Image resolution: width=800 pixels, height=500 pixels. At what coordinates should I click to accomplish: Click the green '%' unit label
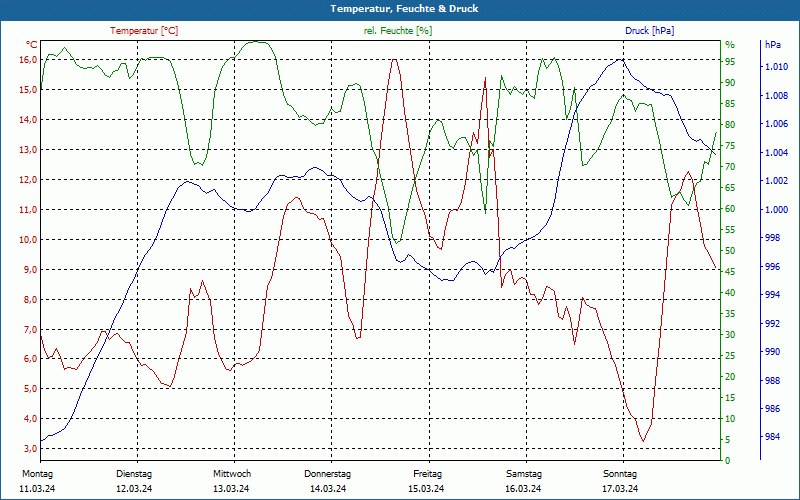coord(730,45)
